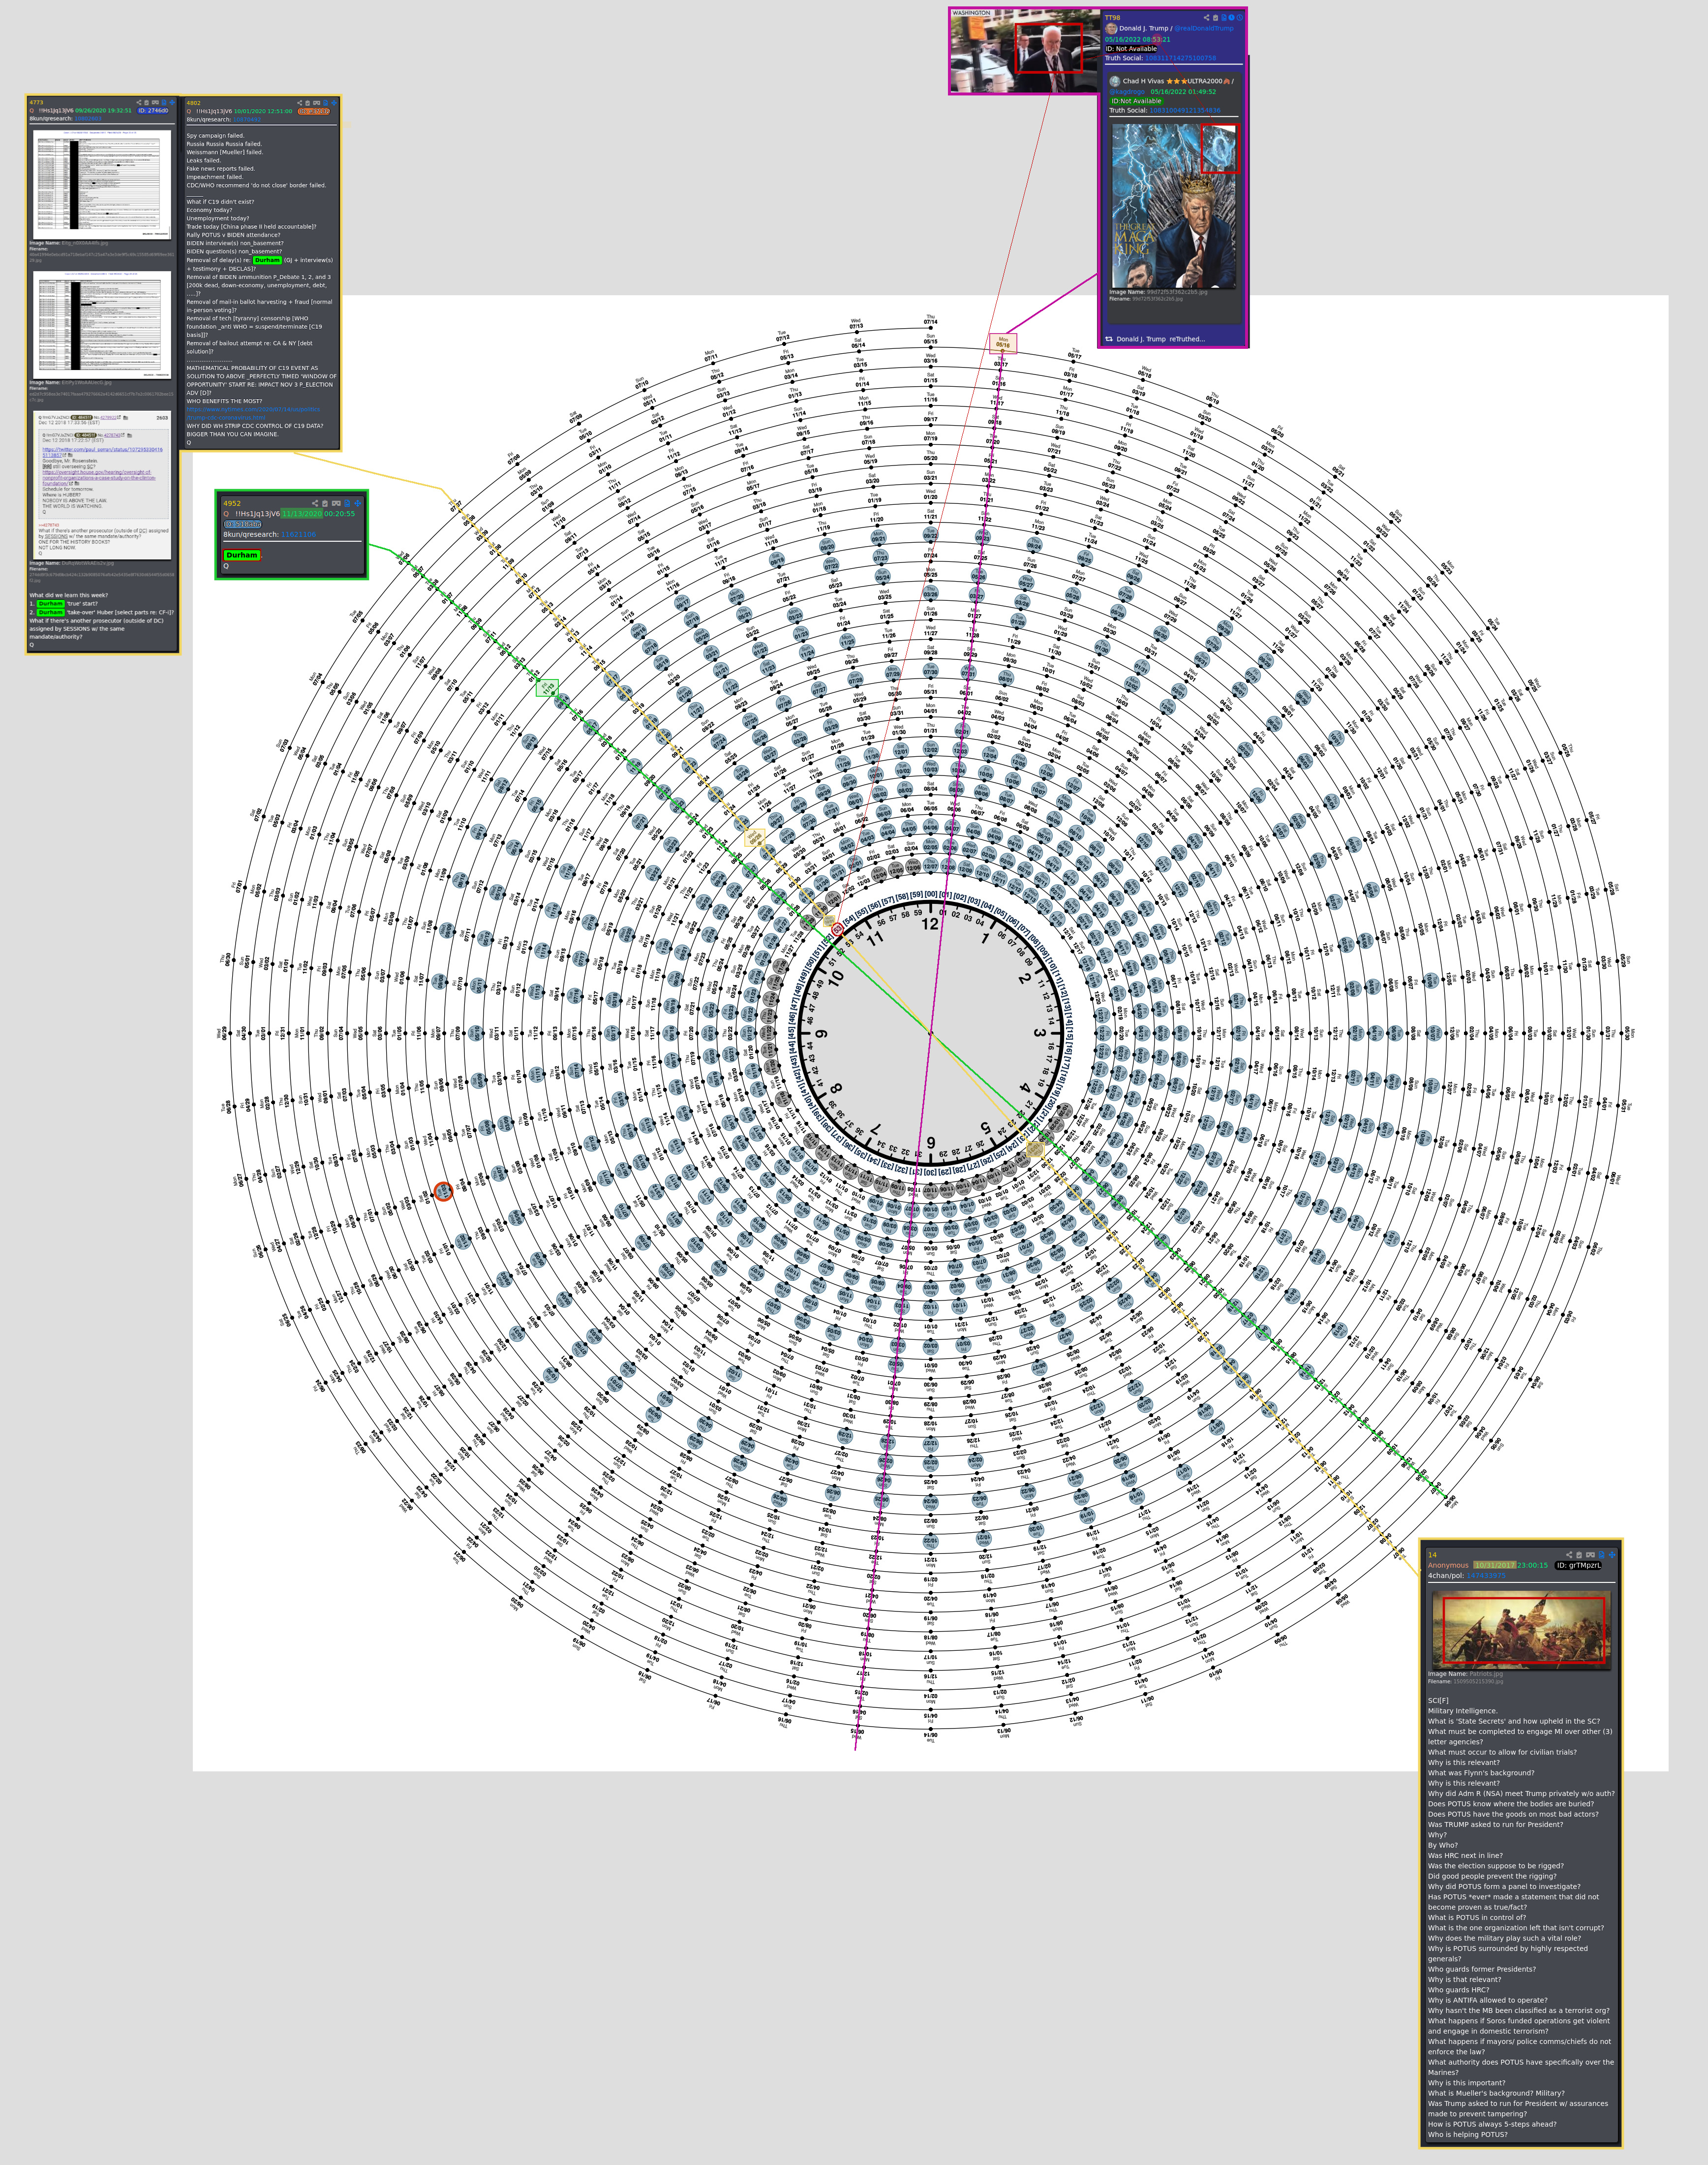The height and width of the screenshot is (2165, 1708).
Task: Open the 4chan/pol thread number link
Action: click(1486, 1576)
